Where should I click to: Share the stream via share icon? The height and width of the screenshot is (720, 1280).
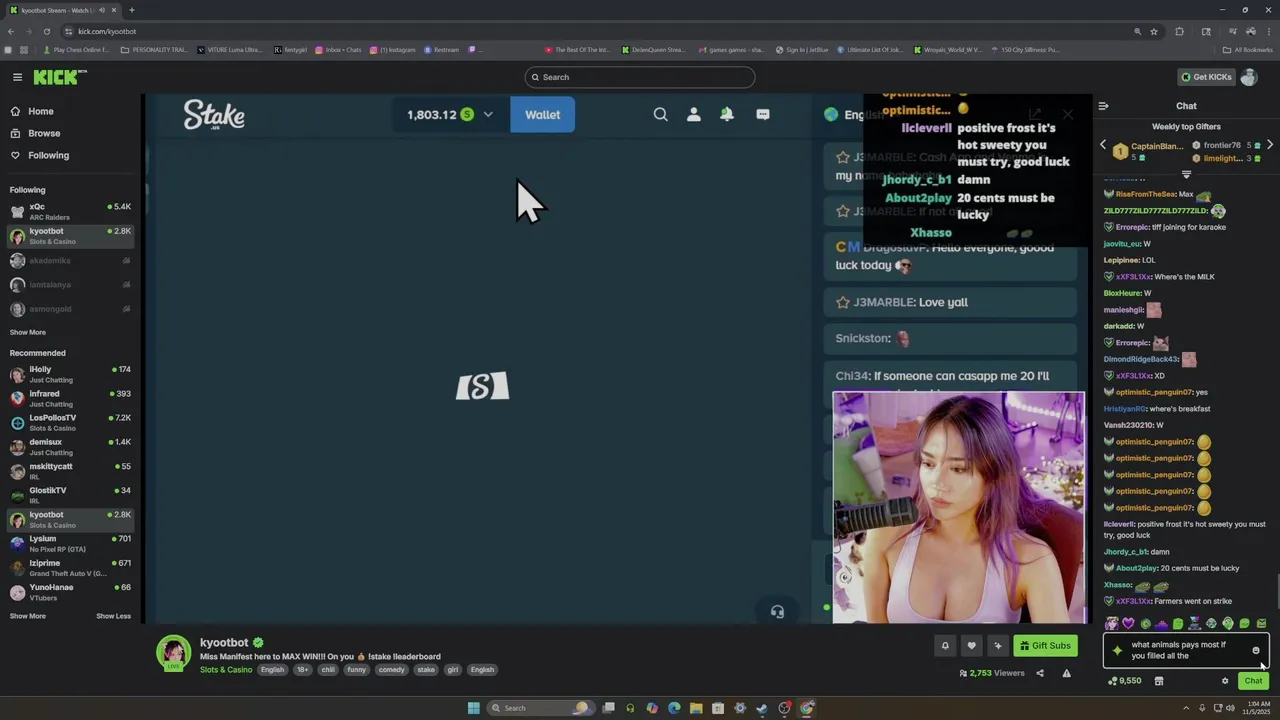[1040, 673]
